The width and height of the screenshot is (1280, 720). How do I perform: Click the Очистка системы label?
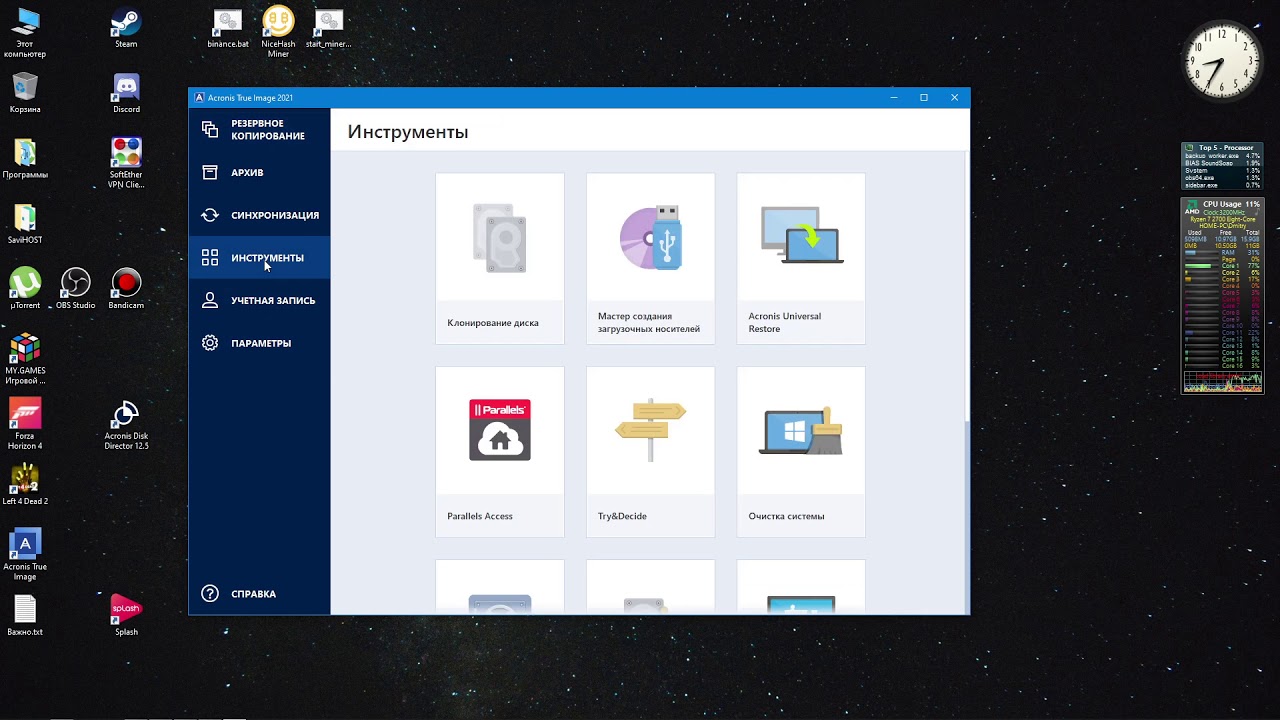[x=786, y=516]
